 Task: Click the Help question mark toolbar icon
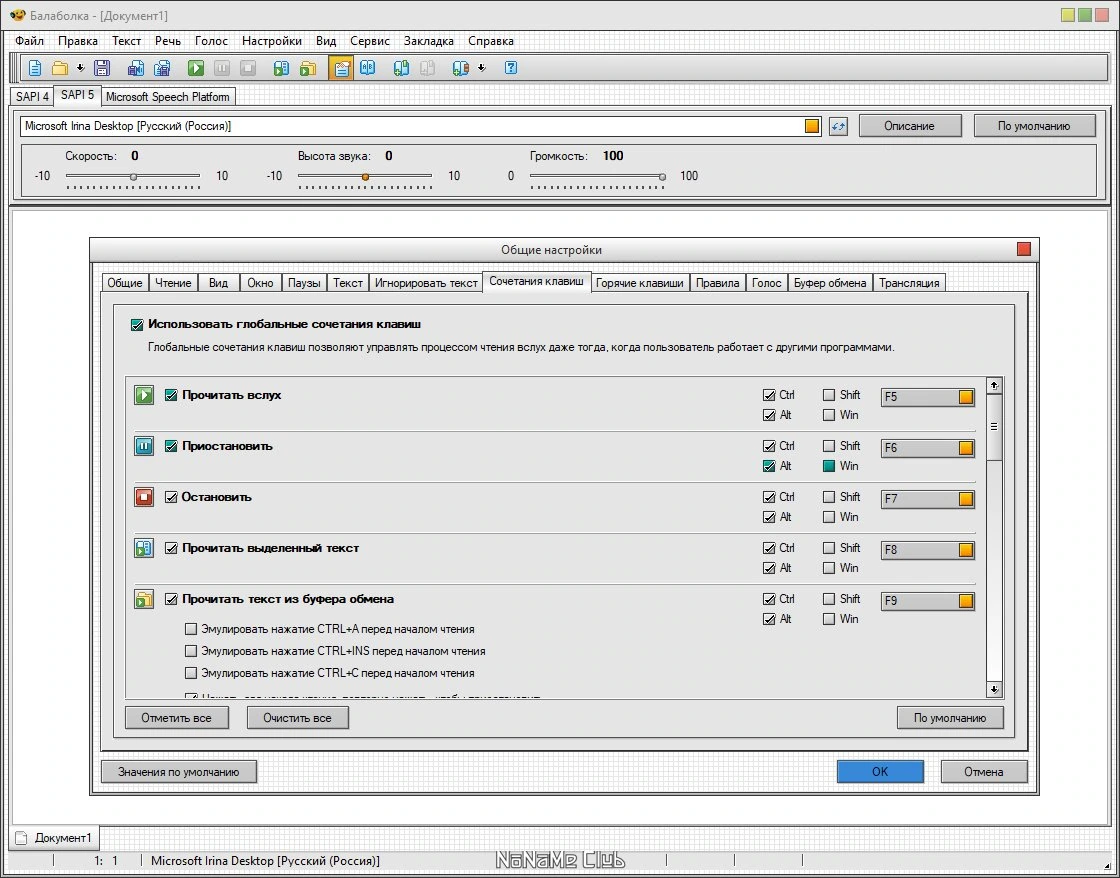pos(511,68)
